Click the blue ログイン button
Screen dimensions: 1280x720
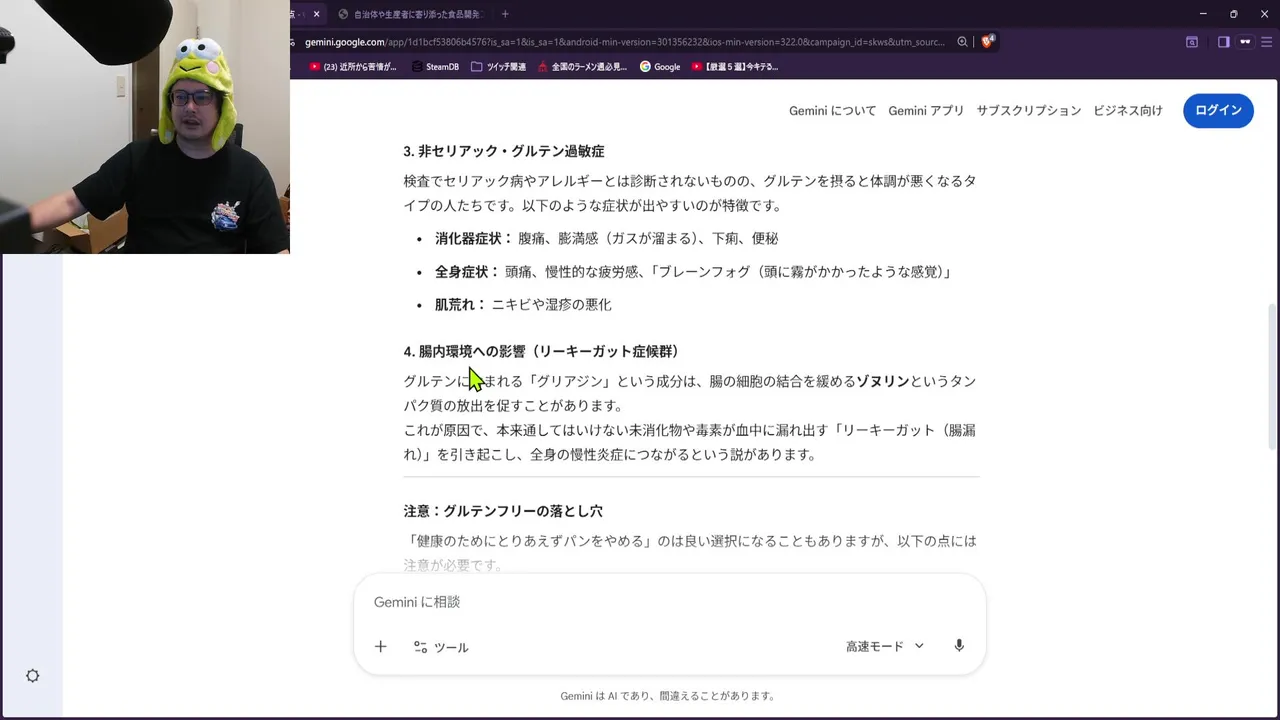[x=1218, y=110]
